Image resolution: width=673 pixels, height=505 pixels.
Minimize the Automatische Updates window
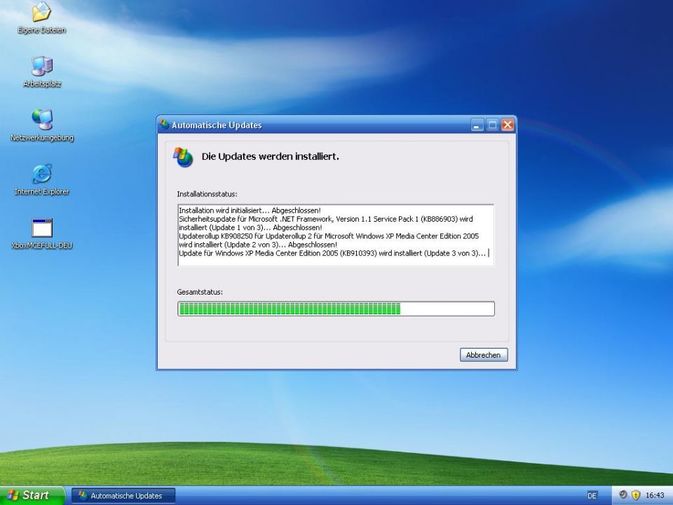click(477, 125)
